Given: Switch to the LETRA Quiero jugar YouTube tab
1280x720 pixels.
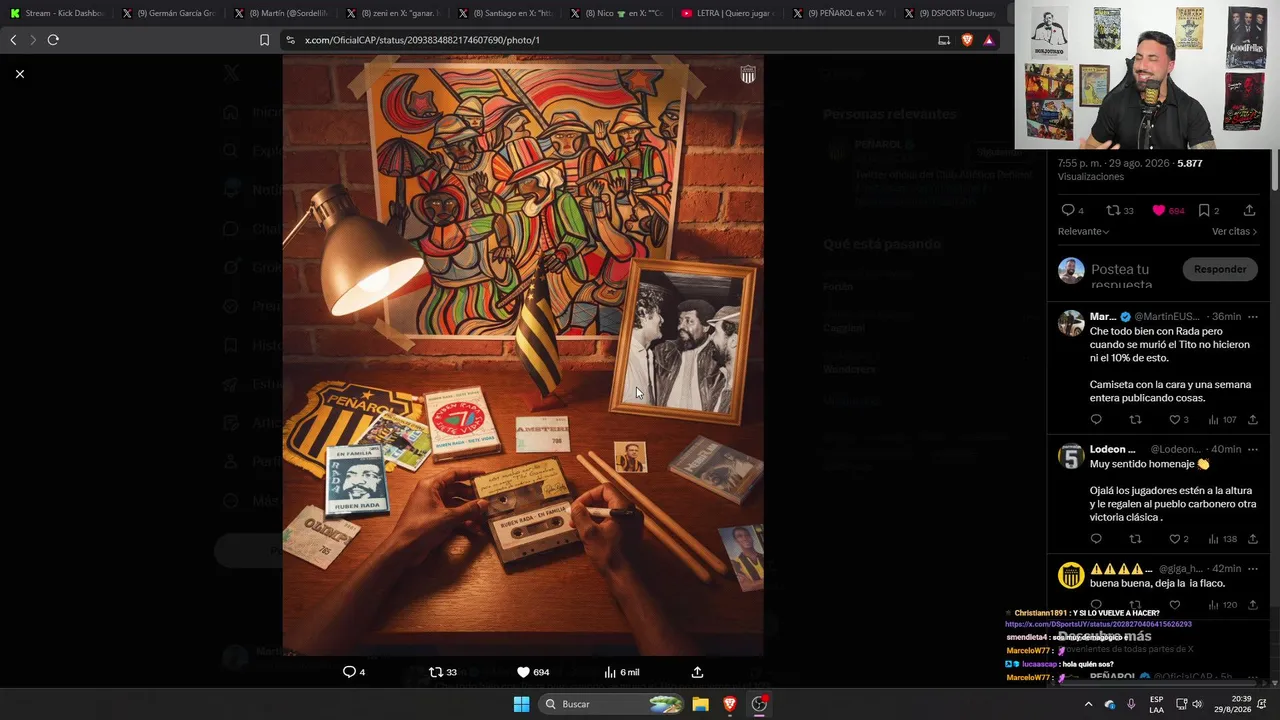Looking at the screenshot, I should [730, 13].
